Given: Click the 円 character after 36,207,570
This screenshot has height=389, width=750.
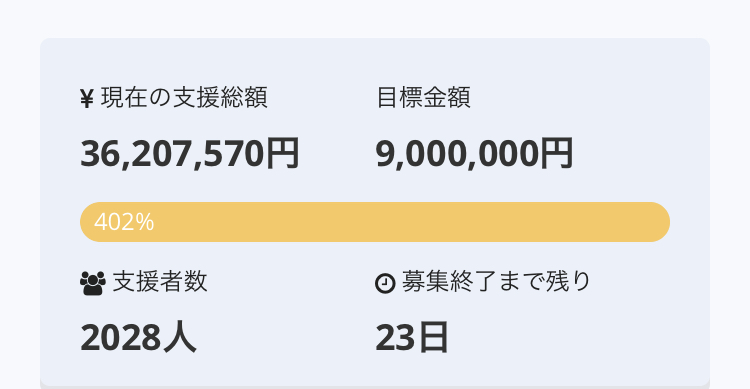Looking at the screenshot, I should (x=283, y=154).
